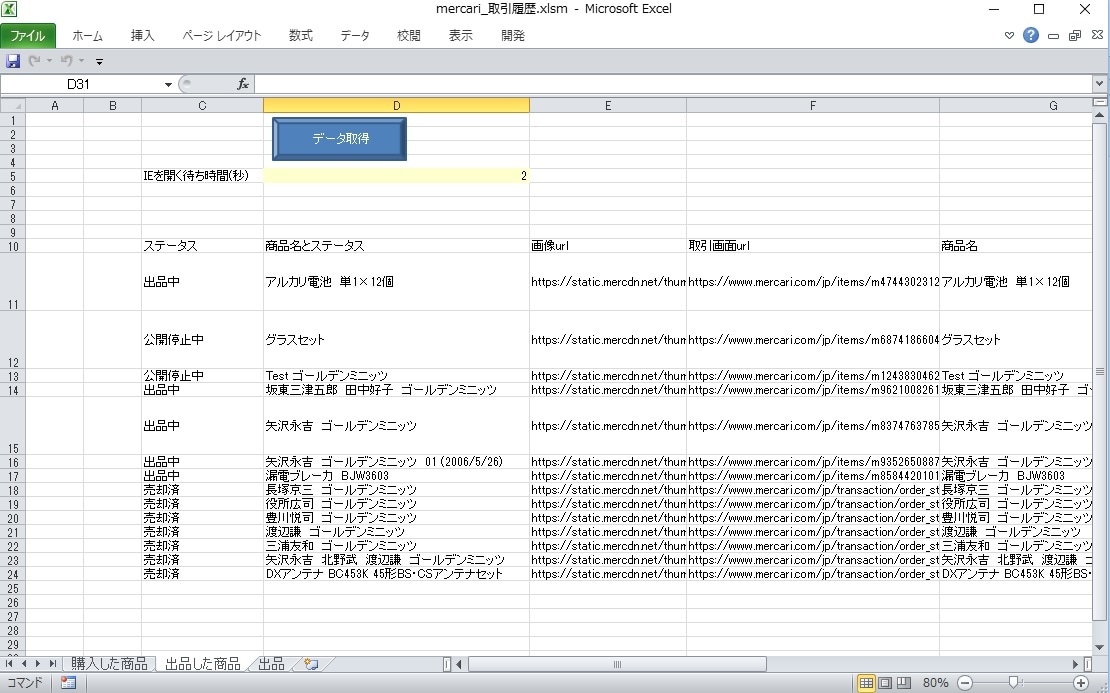Expand the Name Box dropdown arrow
The width and height of the screenshot is (1110, 693).
tap(168, 84)
